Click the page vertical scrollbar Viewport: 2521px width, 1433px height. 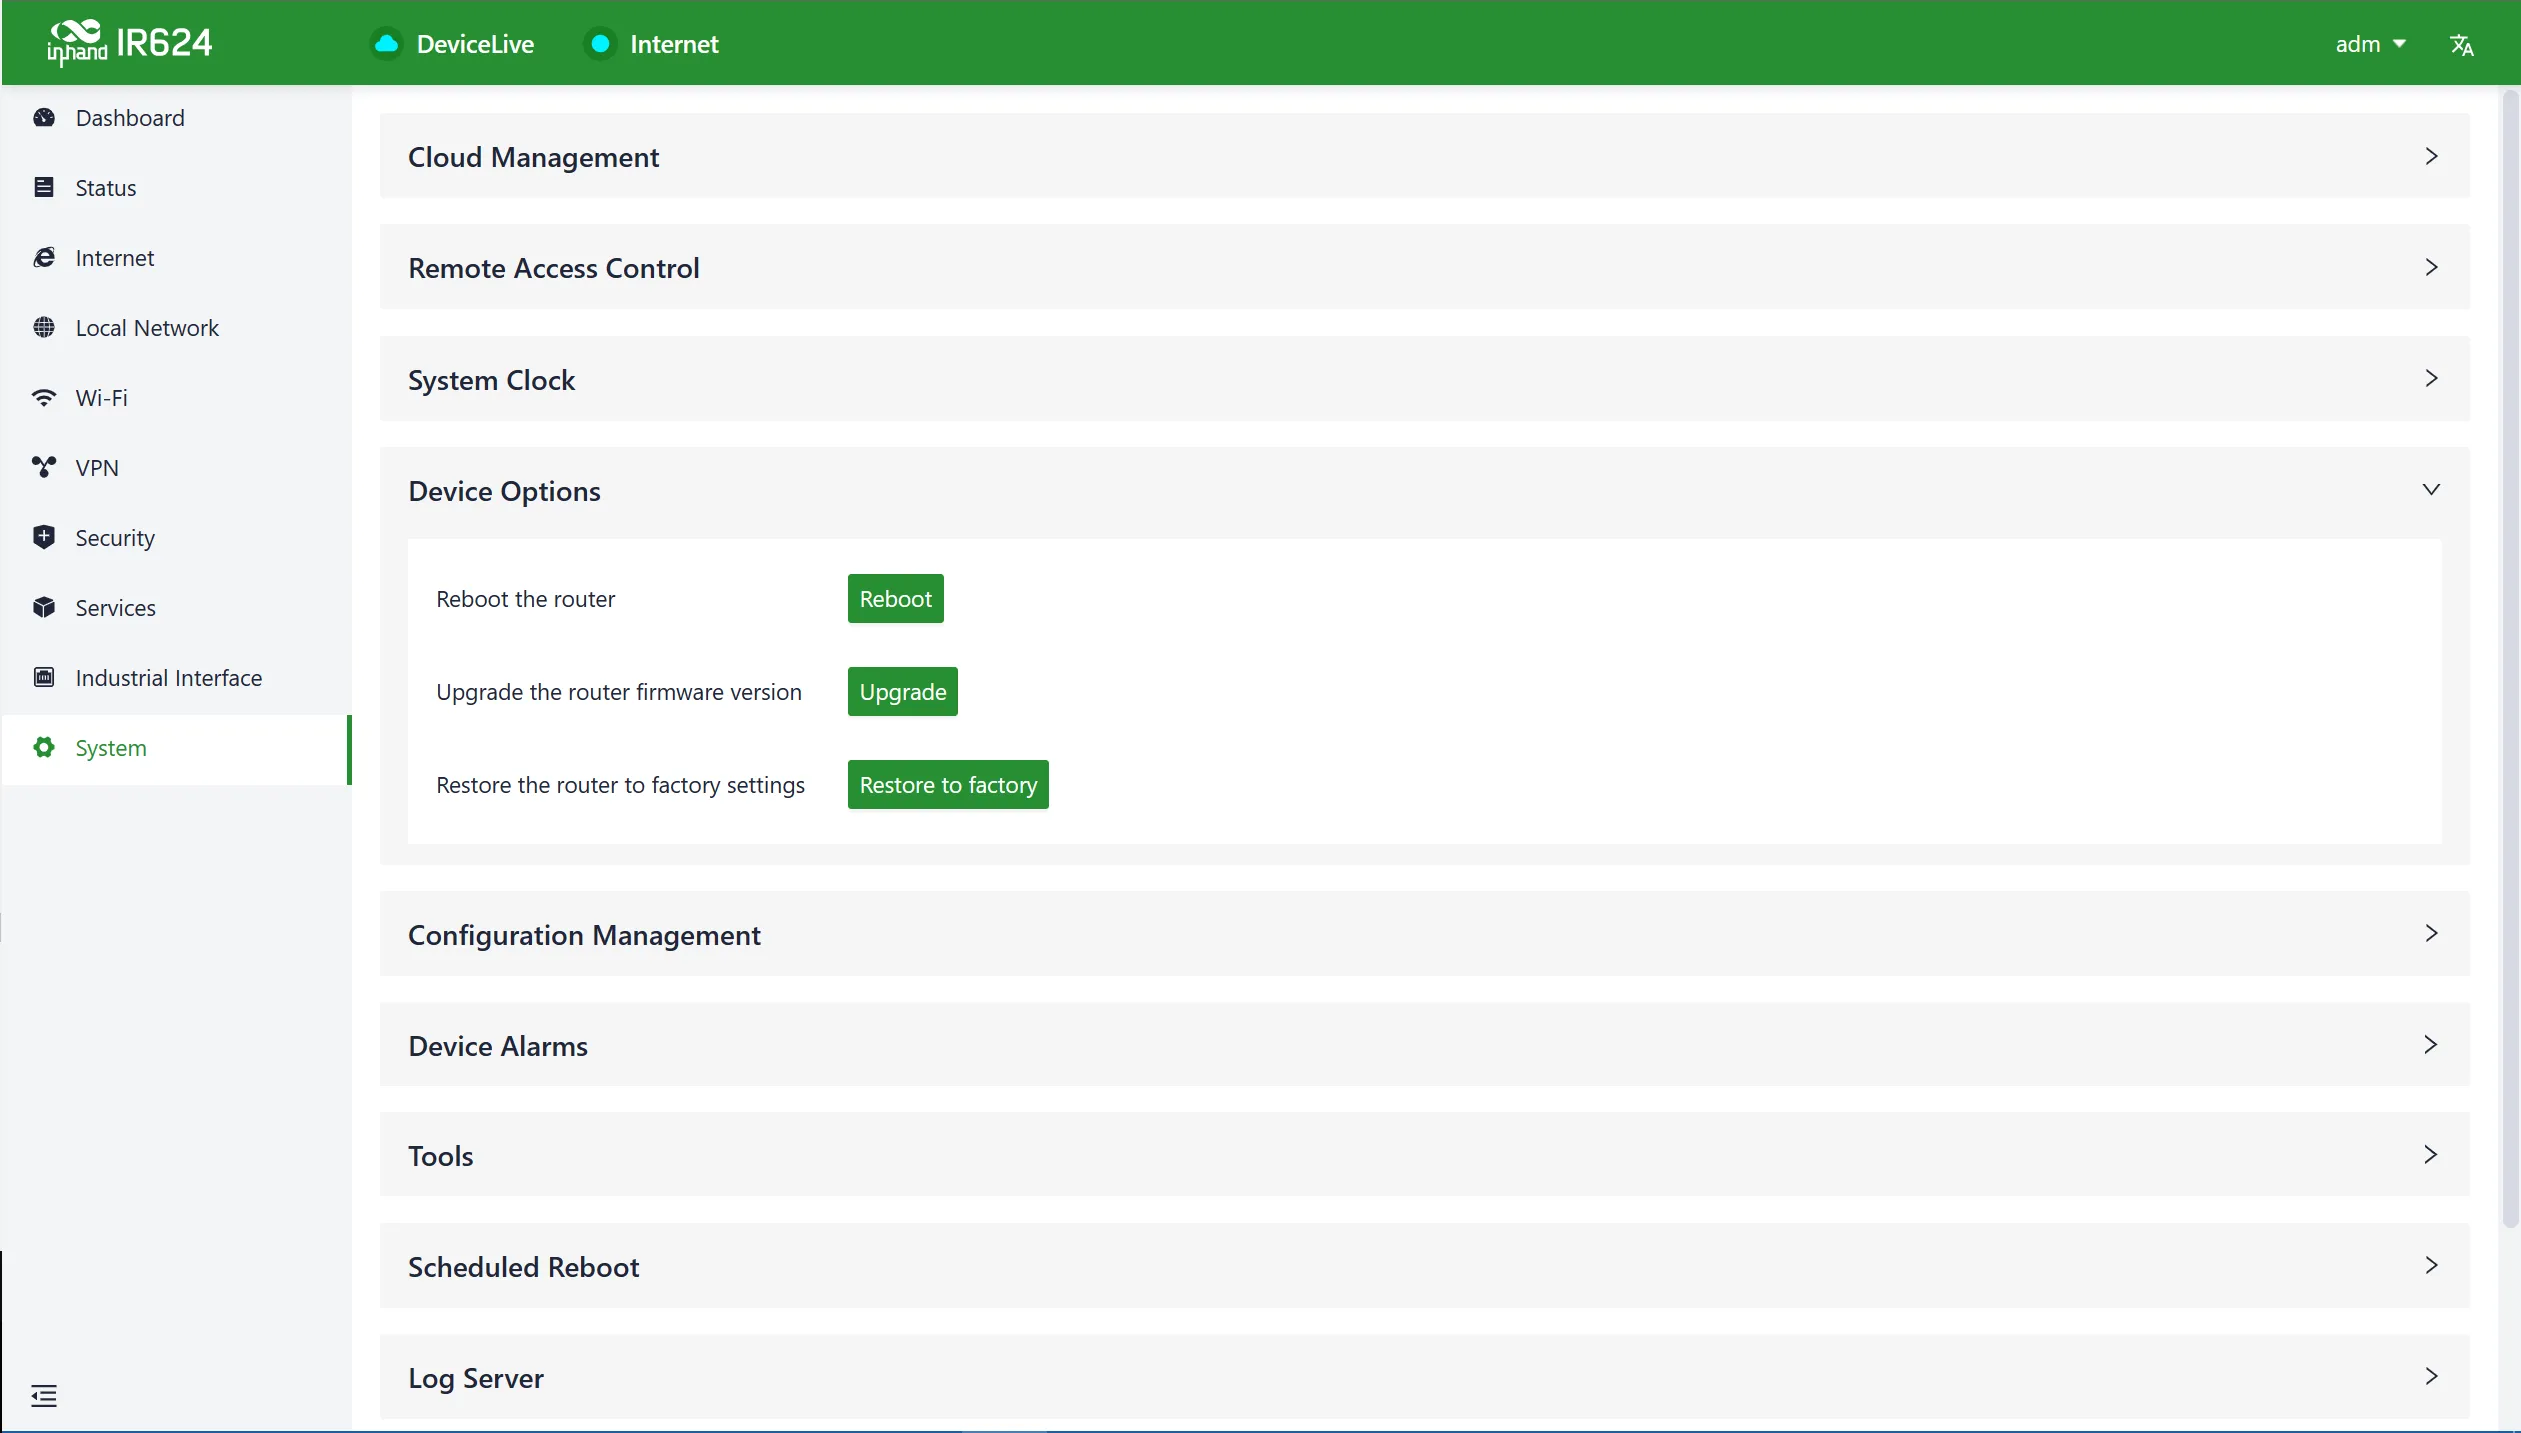pos(2510,660)
